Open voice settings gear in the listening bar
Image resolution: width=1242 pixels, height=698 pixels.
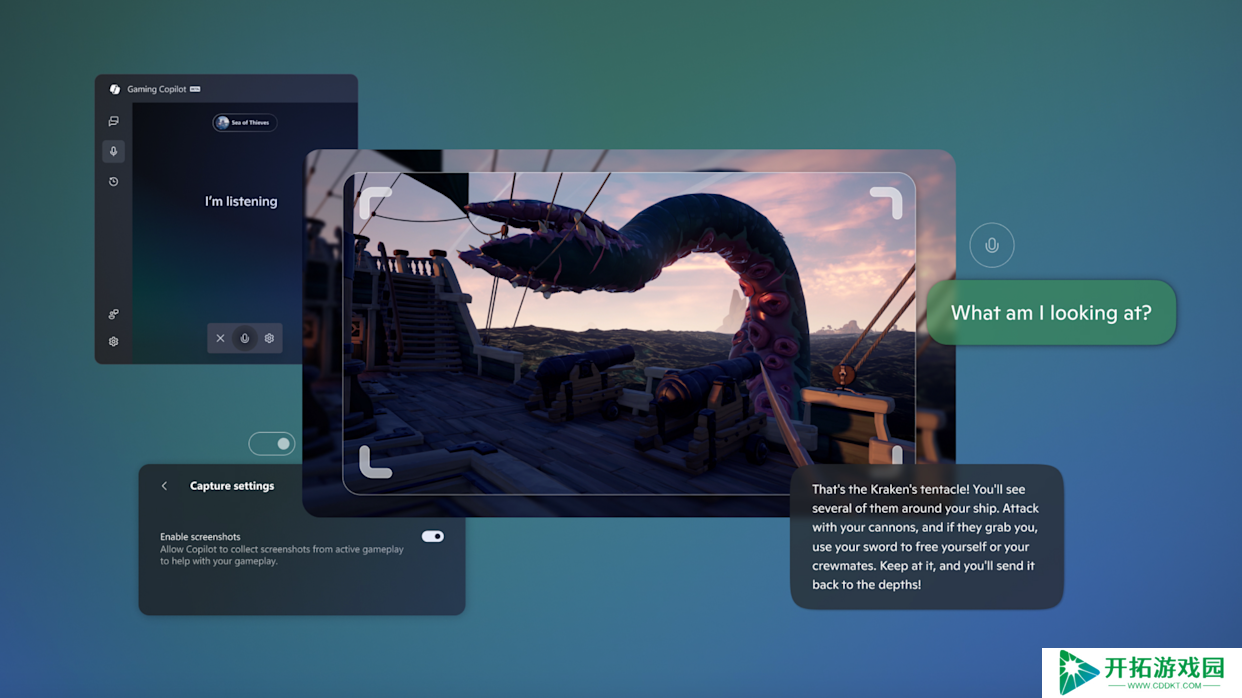coord(269,339)
